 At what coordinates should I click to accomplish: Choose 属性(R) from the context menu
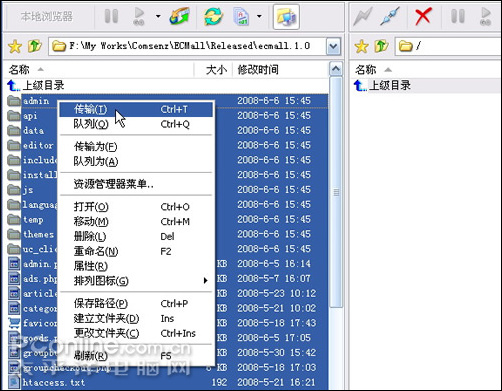136,266
